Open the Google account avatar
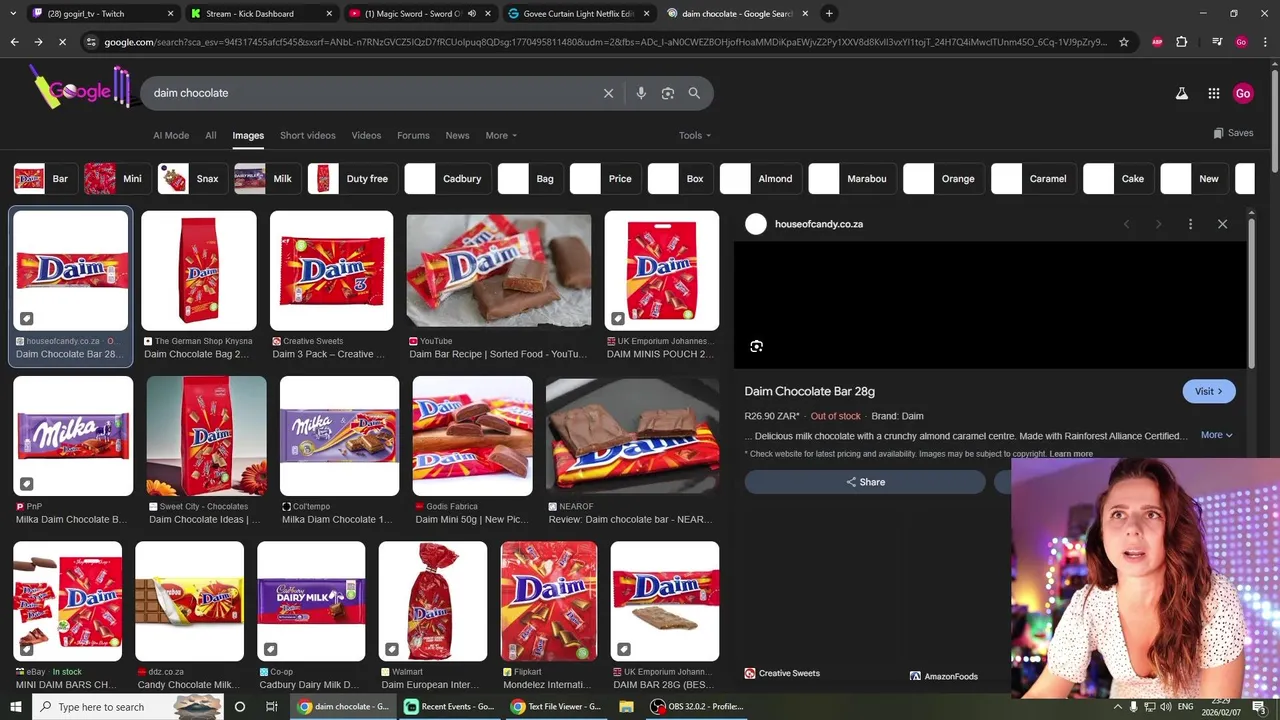The height and width of the screenshot is (720, 1280). [x=1243, y=93]
